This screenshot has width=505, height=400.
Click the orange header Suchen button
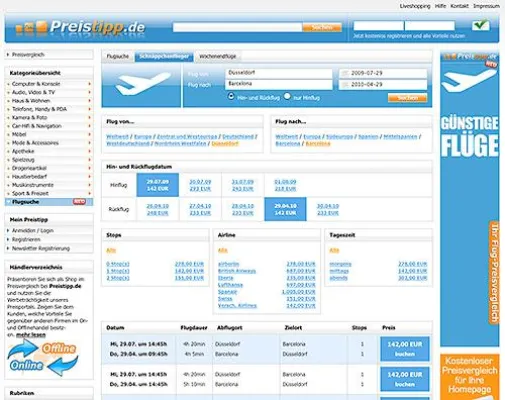[x=322, y=27]
